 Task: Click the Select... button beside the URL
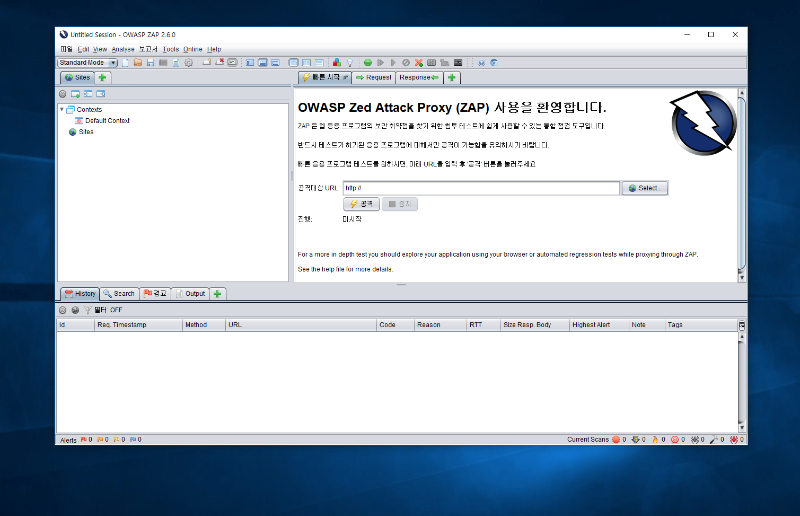tap(645, 188)
